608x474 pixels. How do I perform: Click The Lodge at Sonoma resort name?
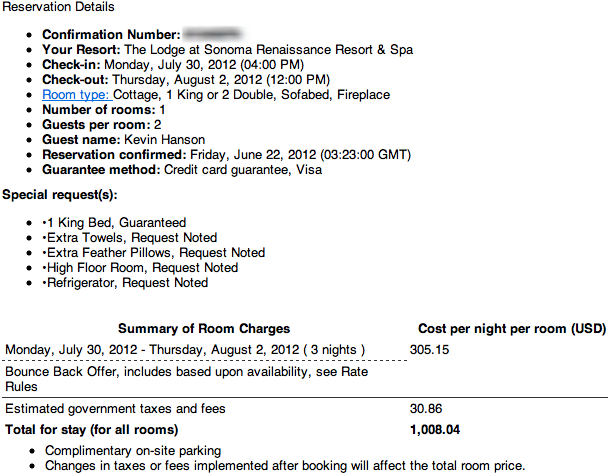pyautogui.click(x=268, y=50)
